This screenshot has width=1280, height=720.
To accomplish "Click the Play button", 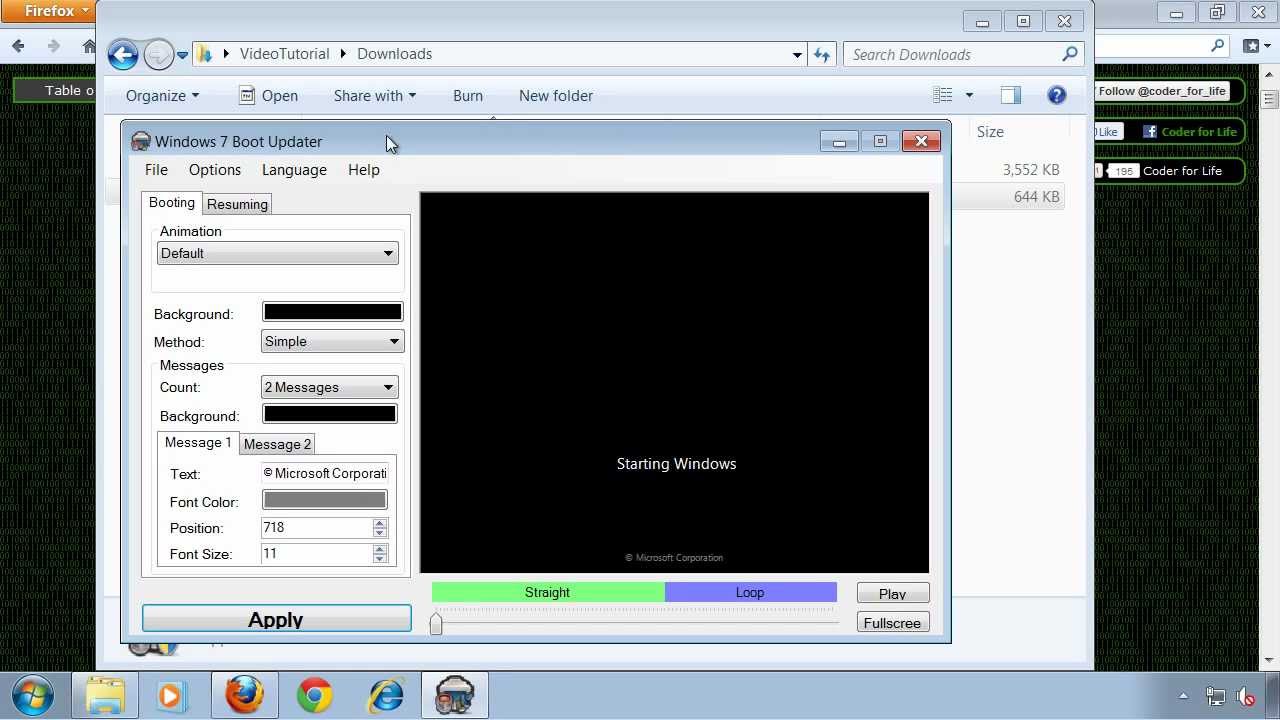I will pos(893,594).
